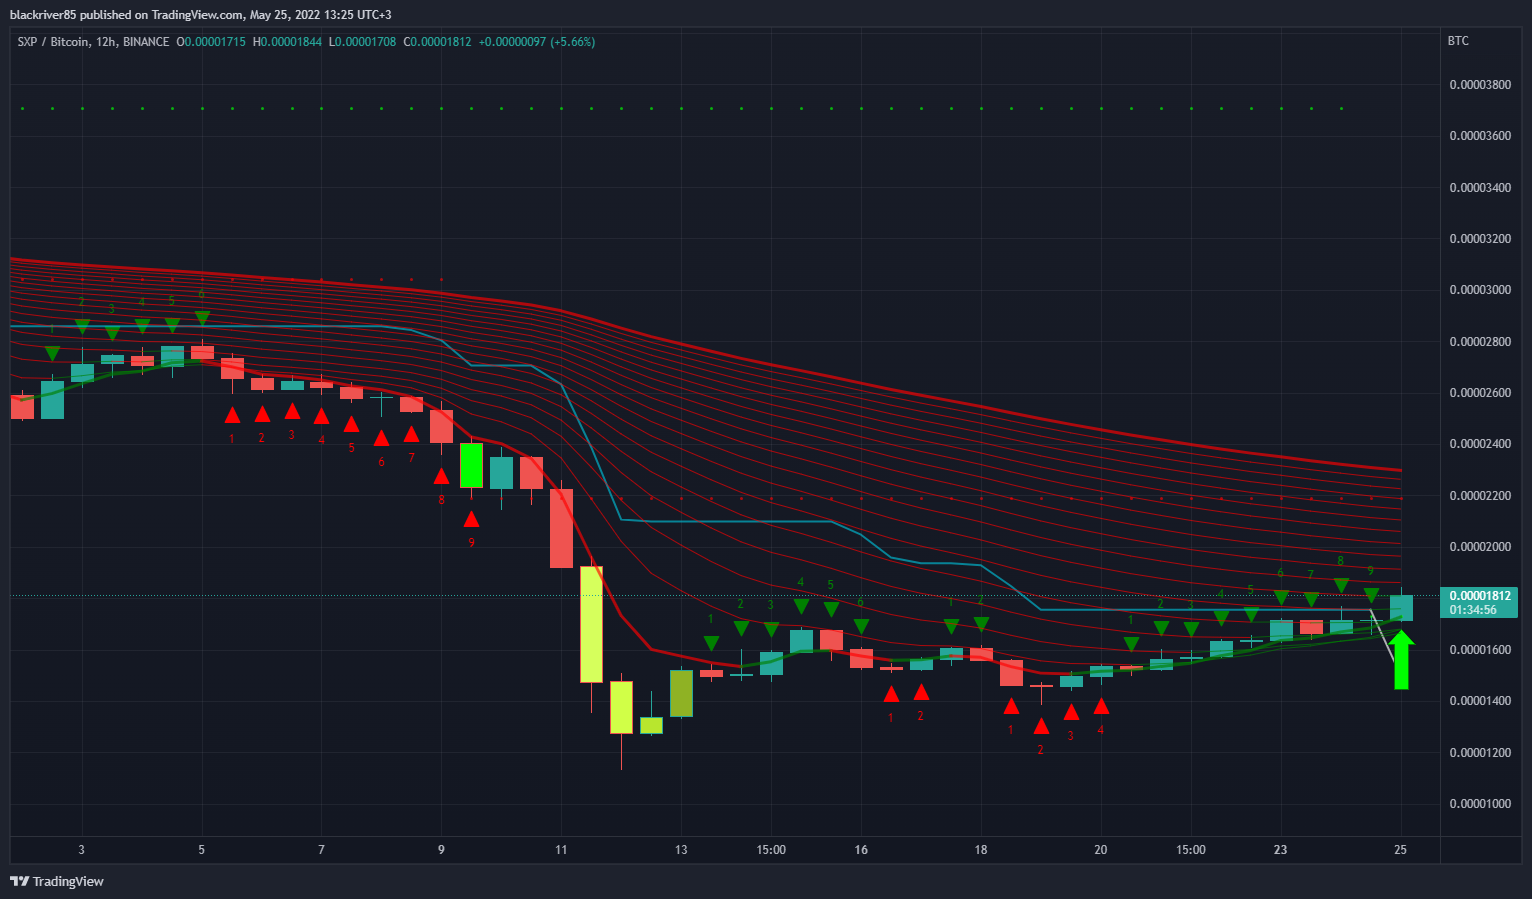Viewport: 1532px width, 899px height.
Task: Click price axis label 0.00002800
Action: [x=1480, y=342]
